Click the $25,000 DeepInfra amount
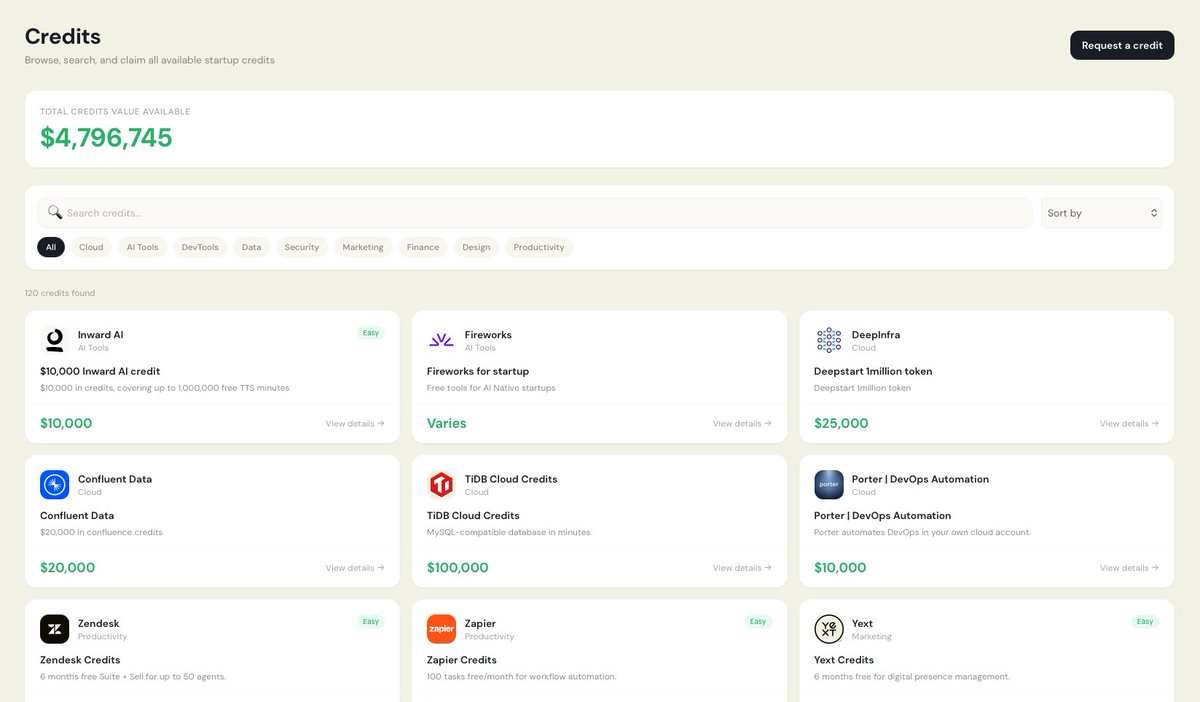Image resolution: width=1200 pixels, height=702 pixels. pyautogui.click(x=841, y=423)
